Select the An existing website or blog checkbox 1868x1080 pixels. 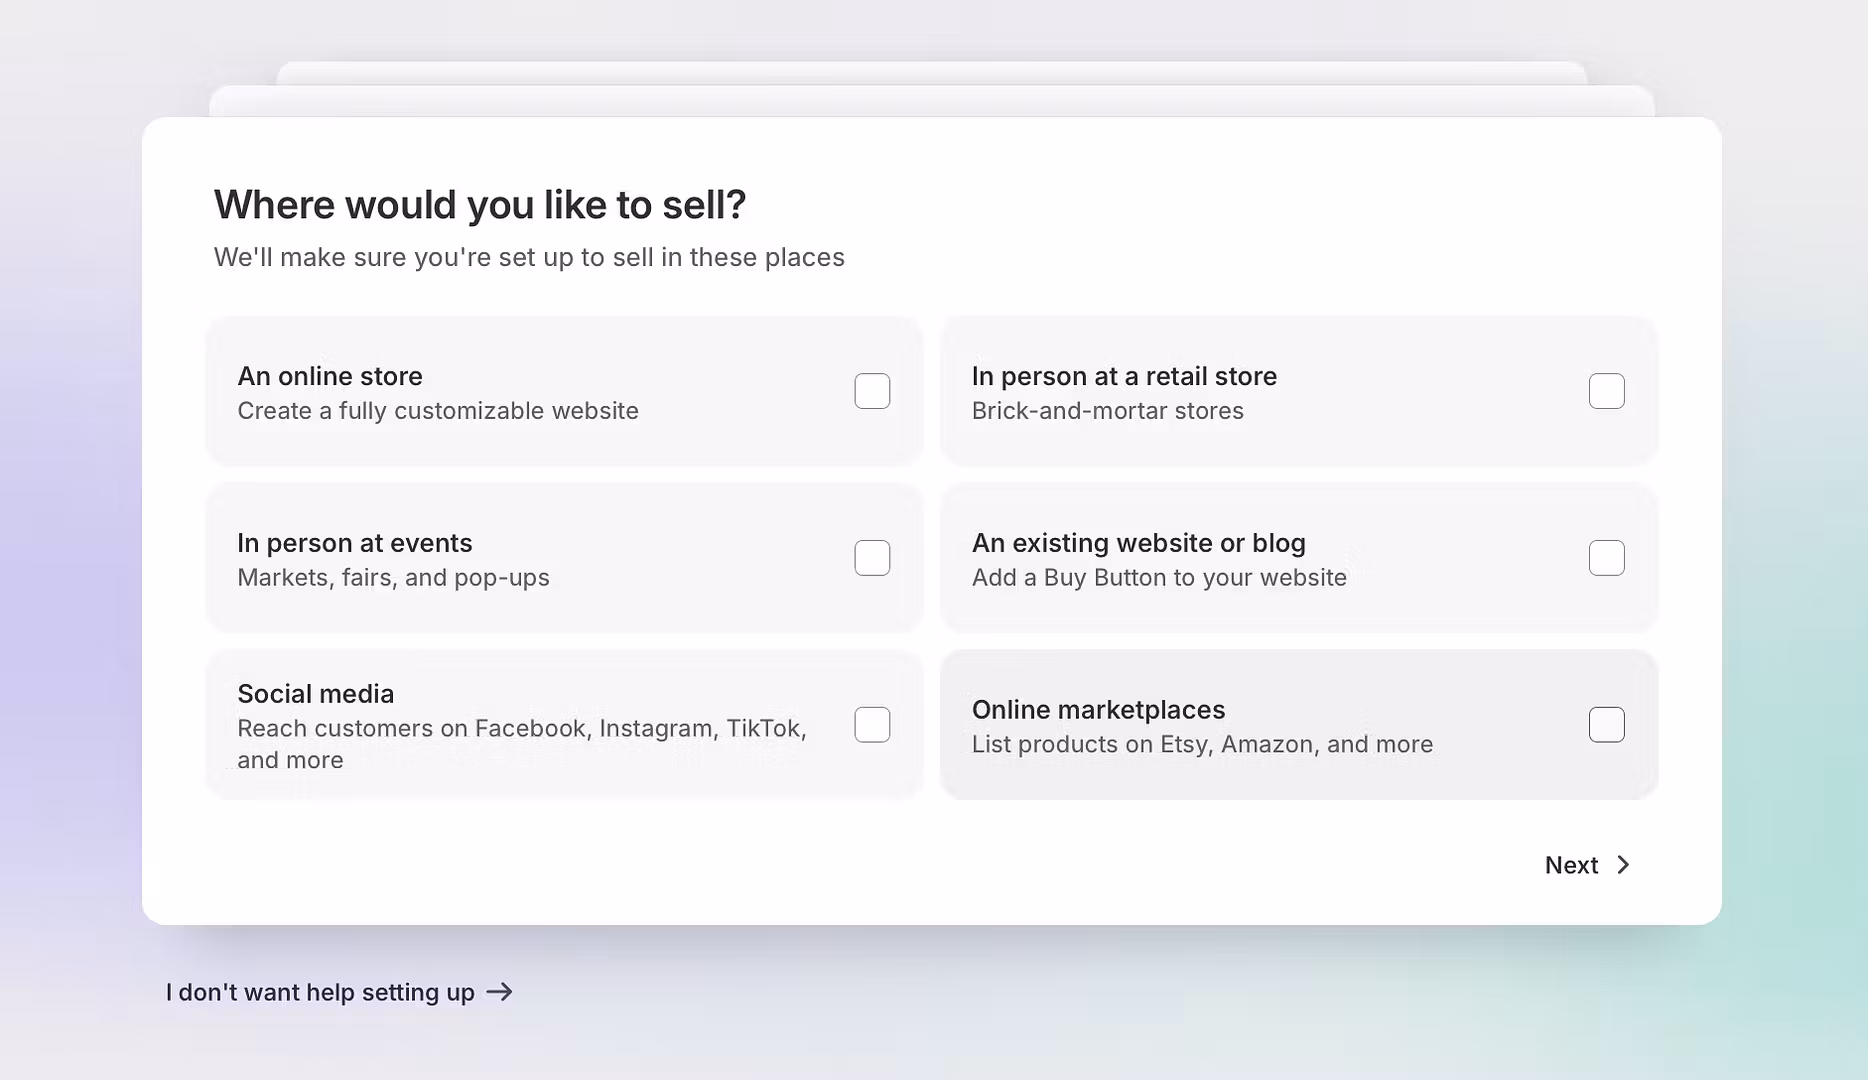tap(1606, 558)
